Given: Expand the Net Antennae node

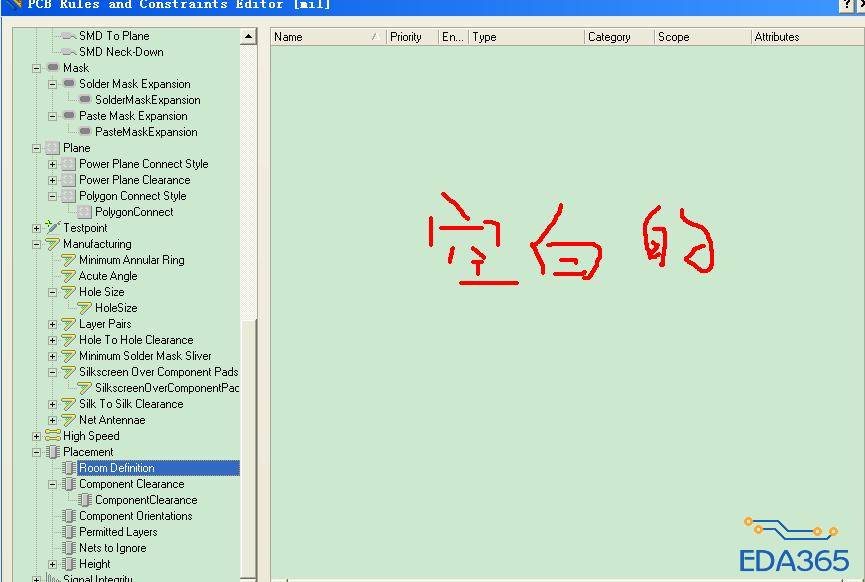Looking at the screenshot, I should (52, 420).
